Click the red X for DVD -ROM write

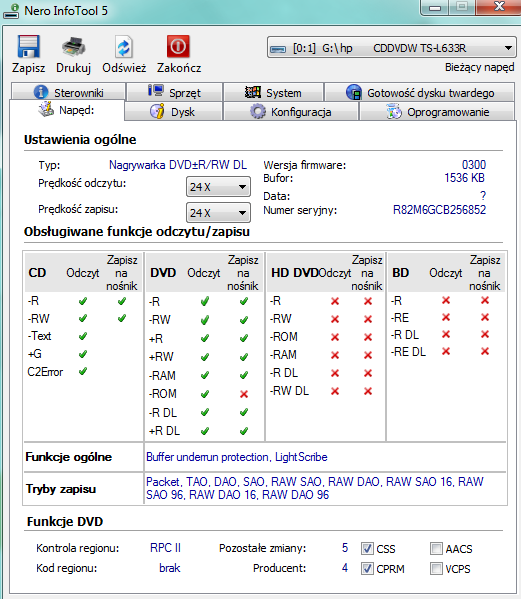click(x=244, y=394)
